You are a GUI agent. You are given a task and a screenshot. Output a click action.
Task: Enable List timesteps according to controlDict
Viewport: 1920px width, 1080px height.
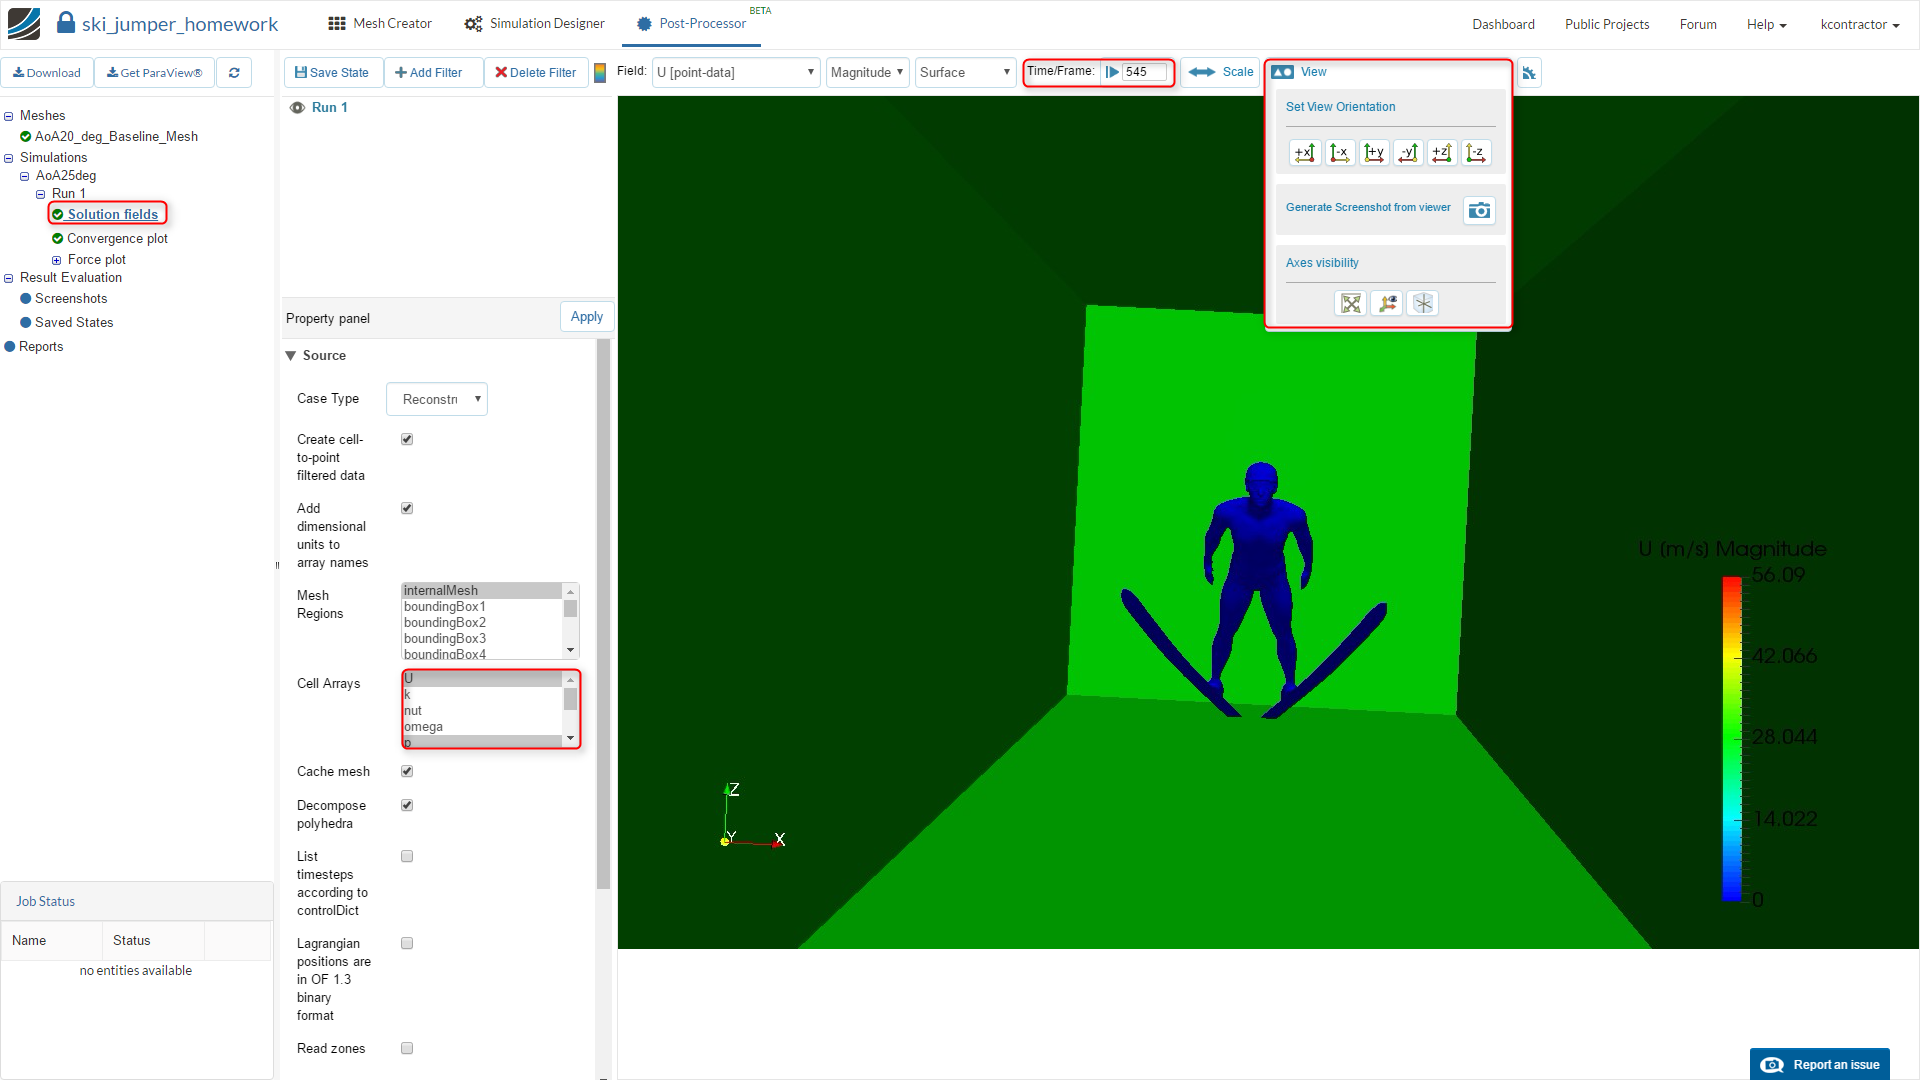tap(407, 856)
